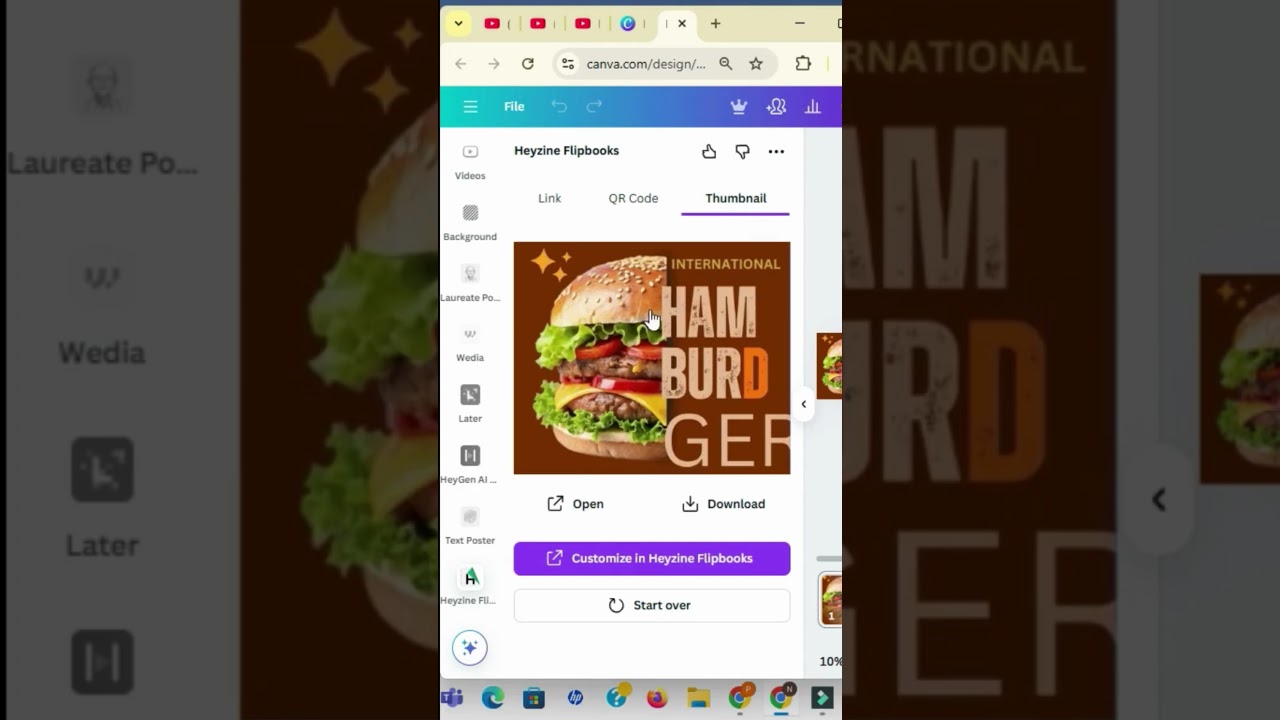Open the Laureate Po... app
This screenshot has width=1280, height=720.
click(x=470, y=283)
